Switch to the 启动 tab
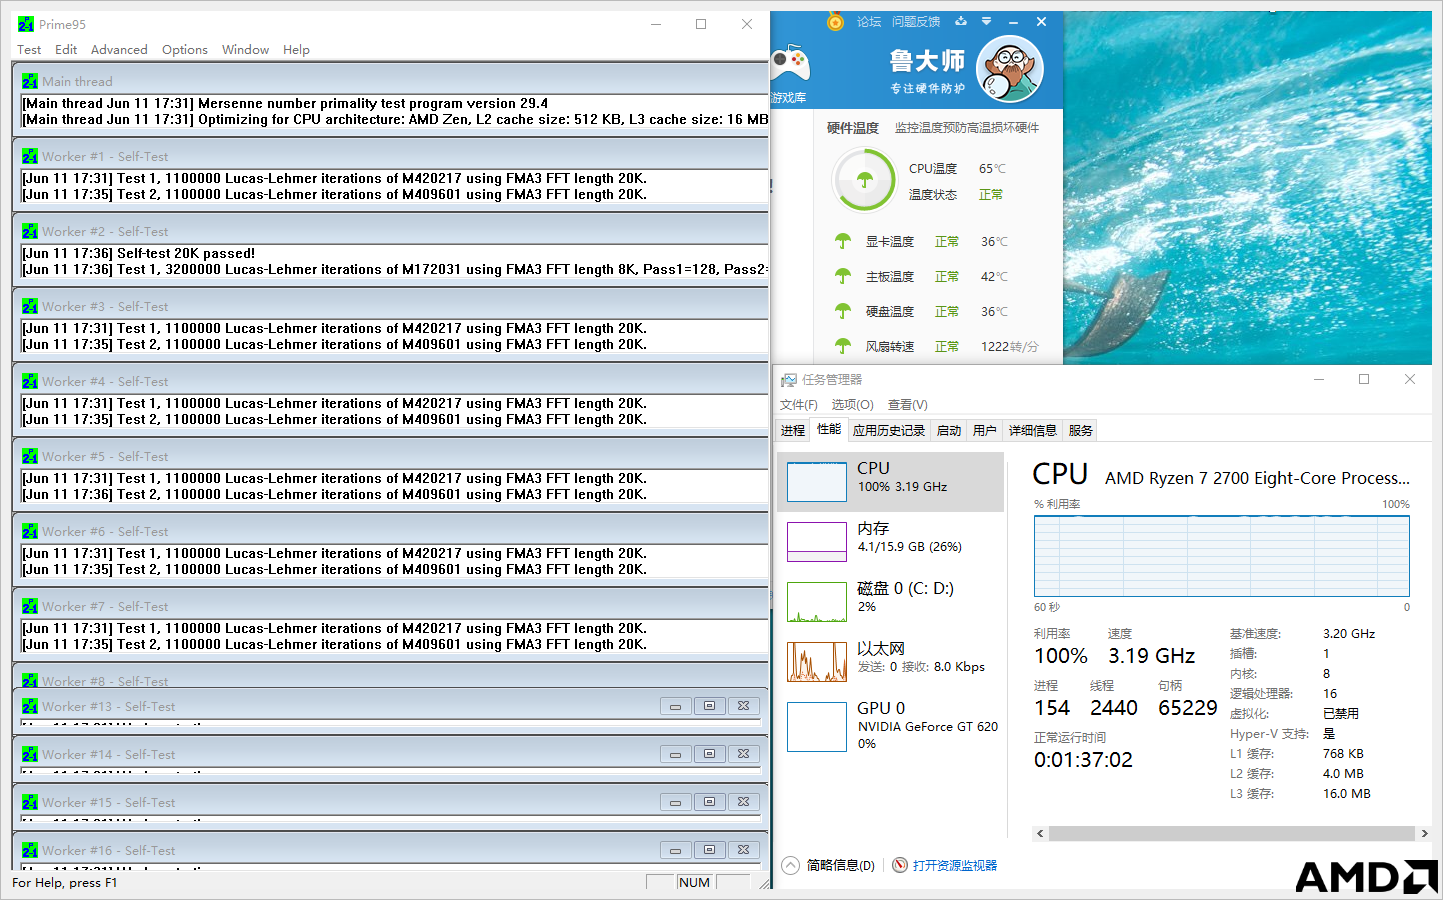 click(949, 430)
